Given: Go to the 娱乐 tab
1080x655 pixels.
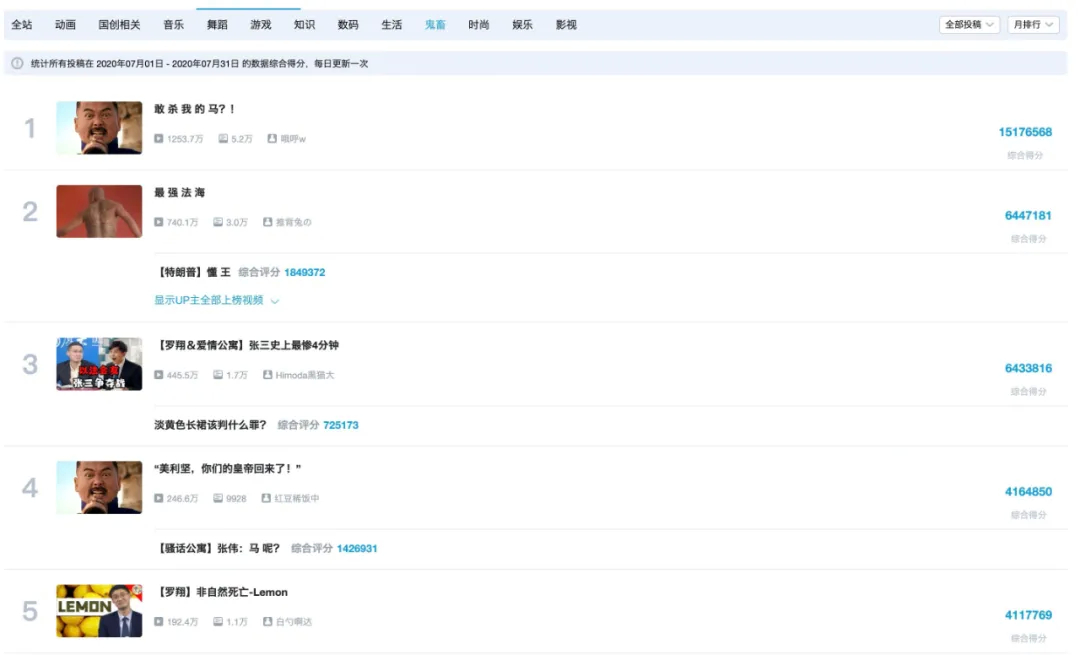Looking at the screenshot, I should [522, 25].
